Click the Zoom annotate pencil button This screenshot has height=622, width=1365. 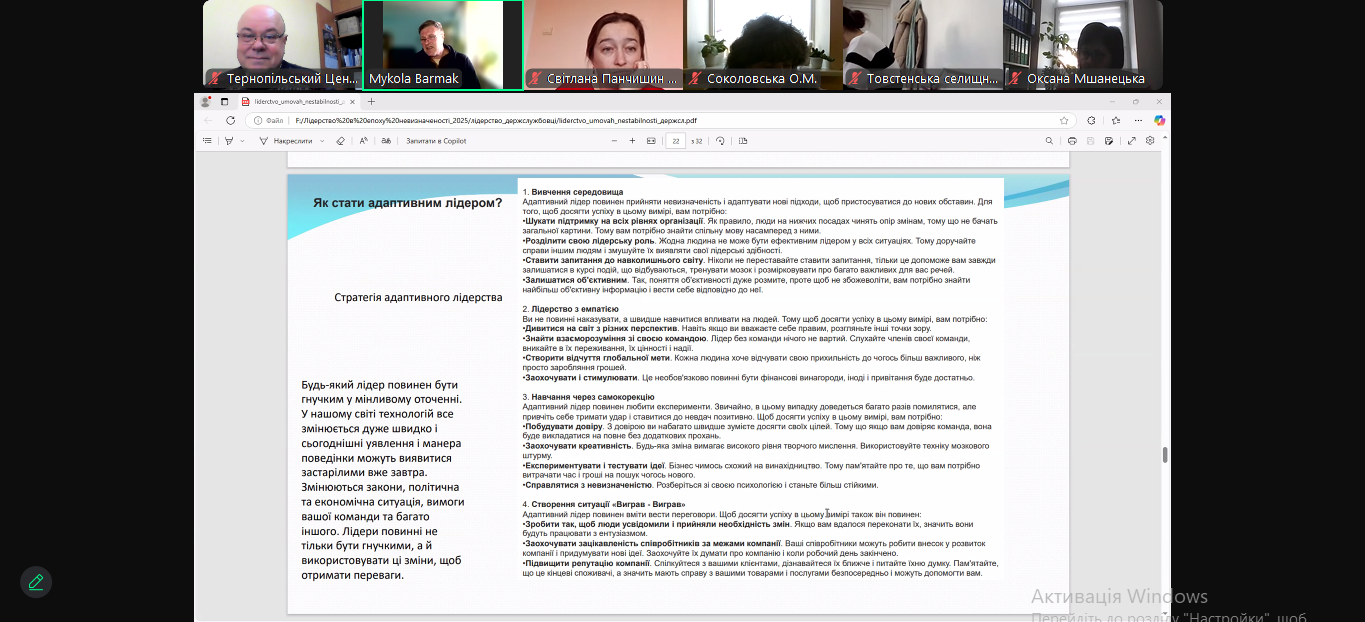[36, 581]
